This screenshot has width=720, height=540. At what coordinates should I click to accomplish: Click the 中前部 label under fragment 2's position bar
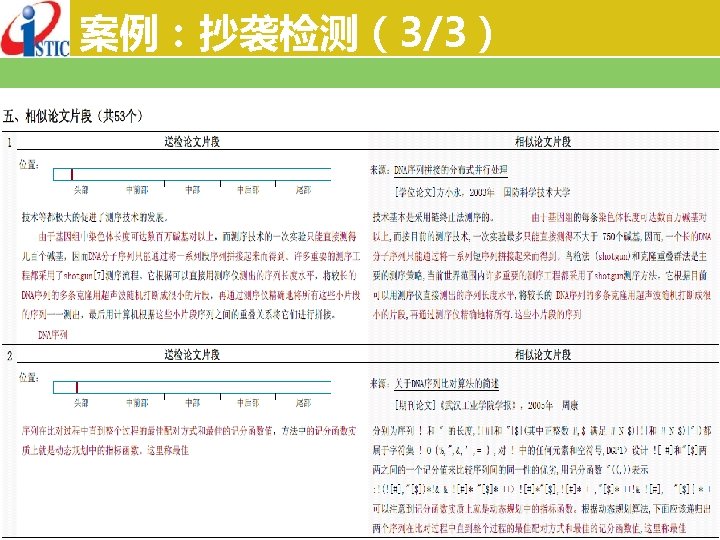pyautogui.click(x=137, y=403)
